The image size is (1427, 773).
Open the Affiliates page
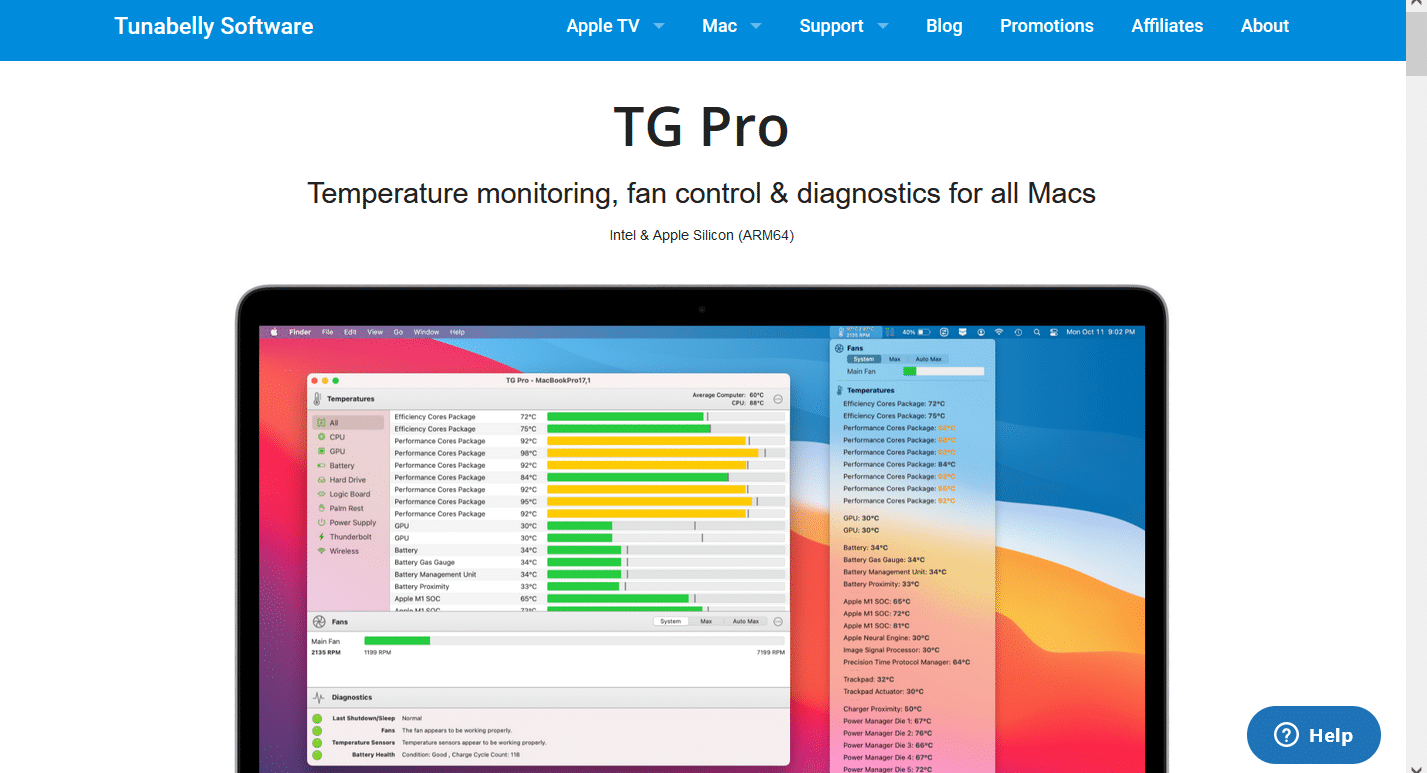1167,26
